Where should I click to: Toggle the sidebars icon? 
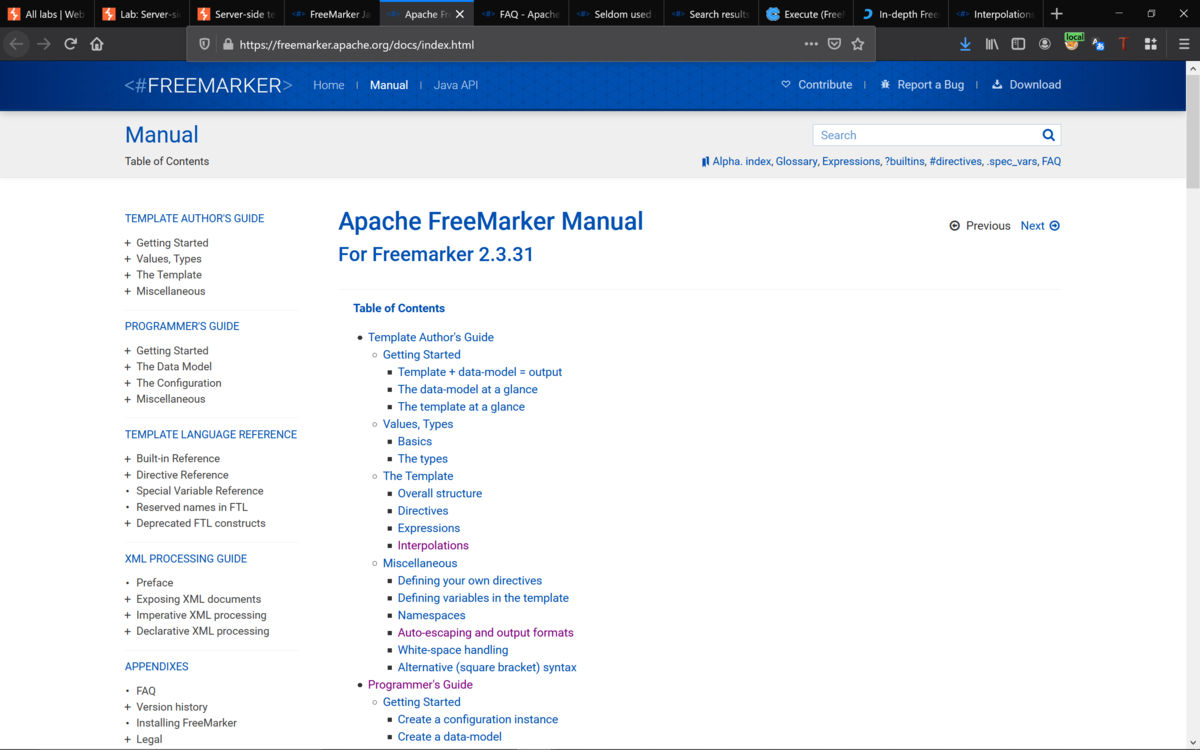1018,44
